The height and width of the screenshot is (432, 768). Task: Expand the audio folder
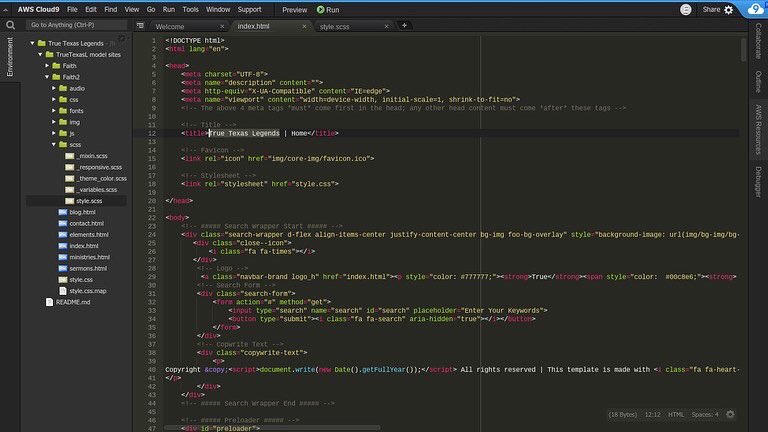54,88
